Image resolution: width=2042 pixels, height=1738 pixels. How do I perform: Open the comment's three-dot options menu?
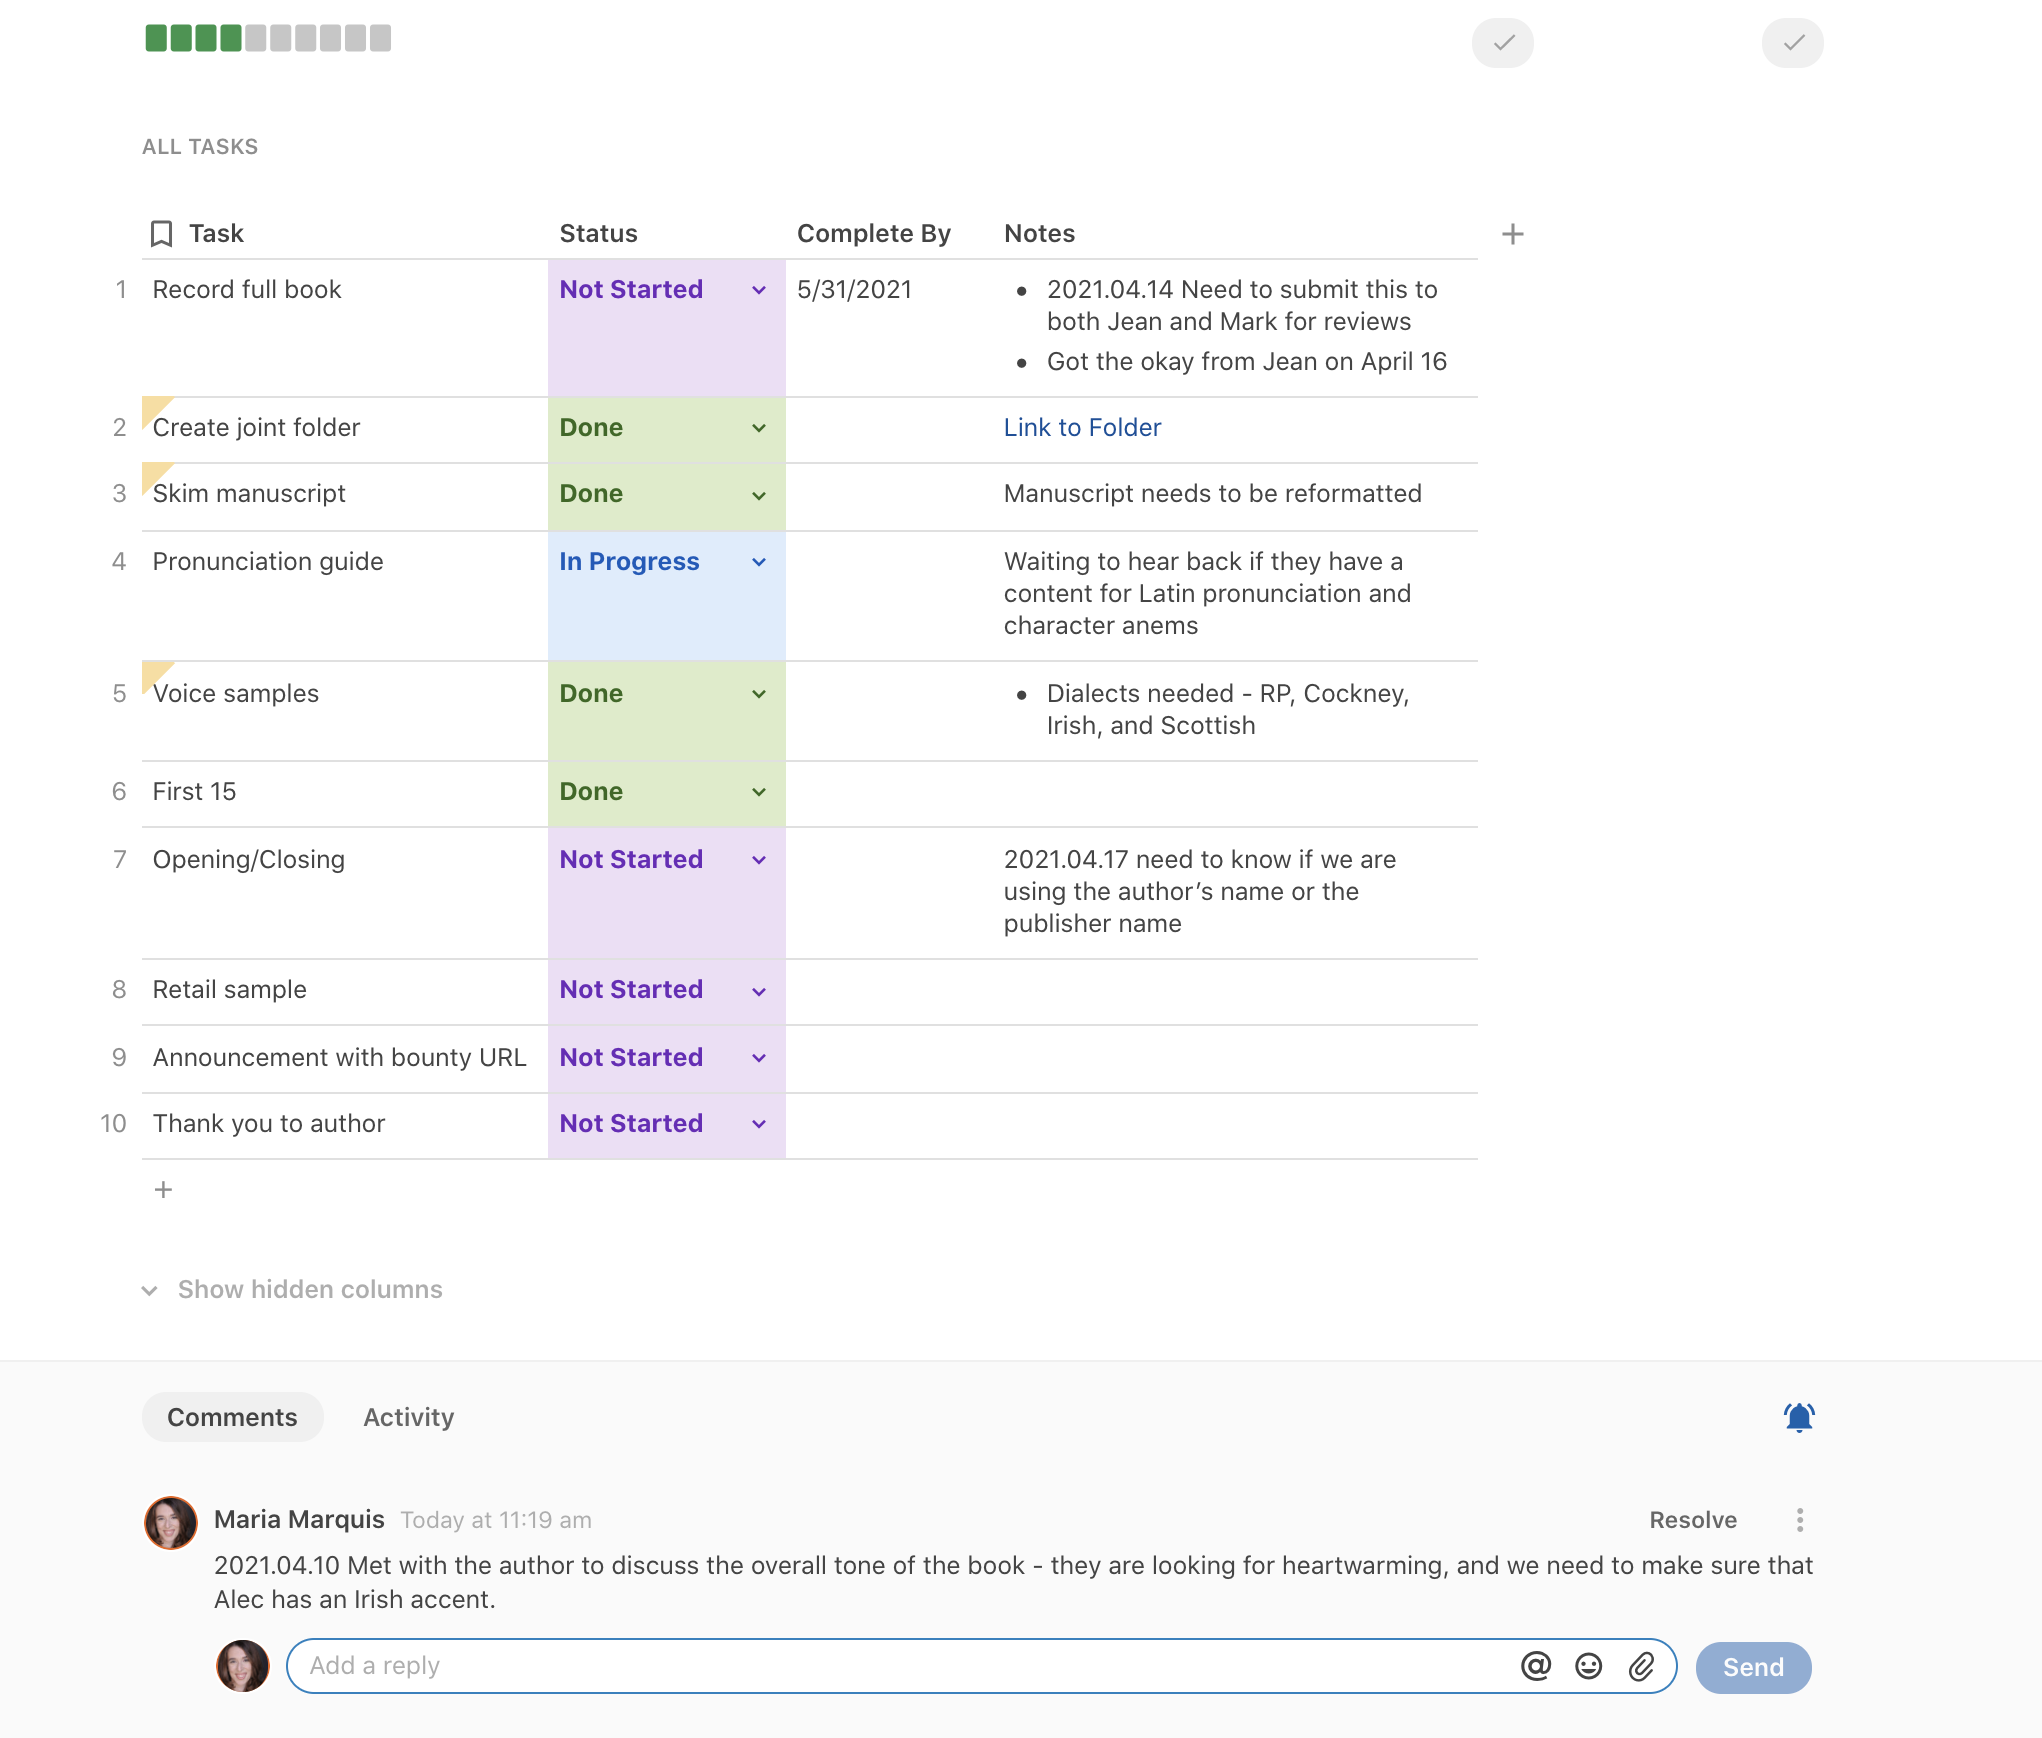click(x=1799, y=1520)
